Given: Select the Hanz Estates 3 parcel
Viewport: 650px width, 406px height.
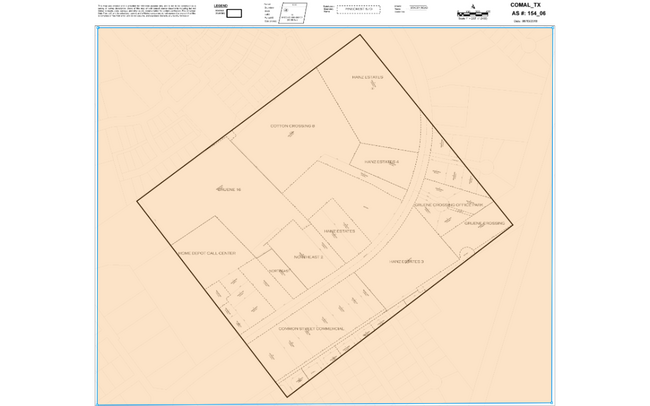Looking at the screenshot, I should point(407,261).
